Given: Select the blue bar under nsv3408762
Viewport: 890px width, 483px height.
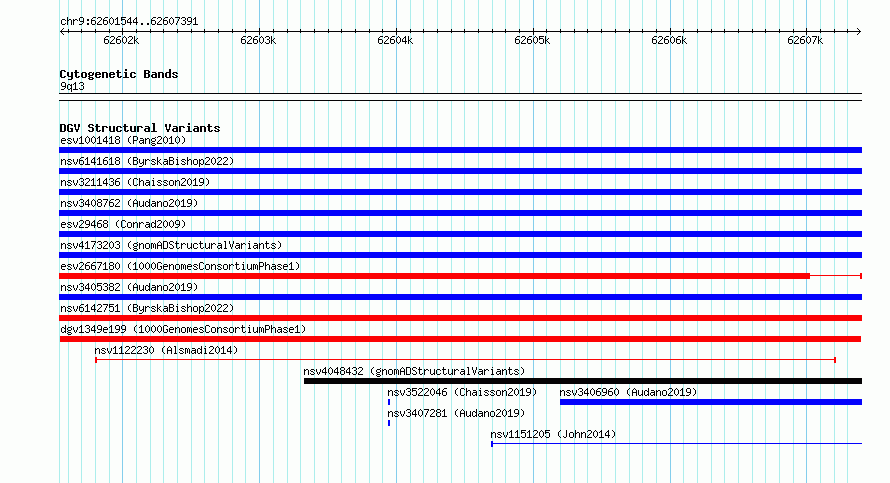Looking at the screenshot, I should coord(460,213).
